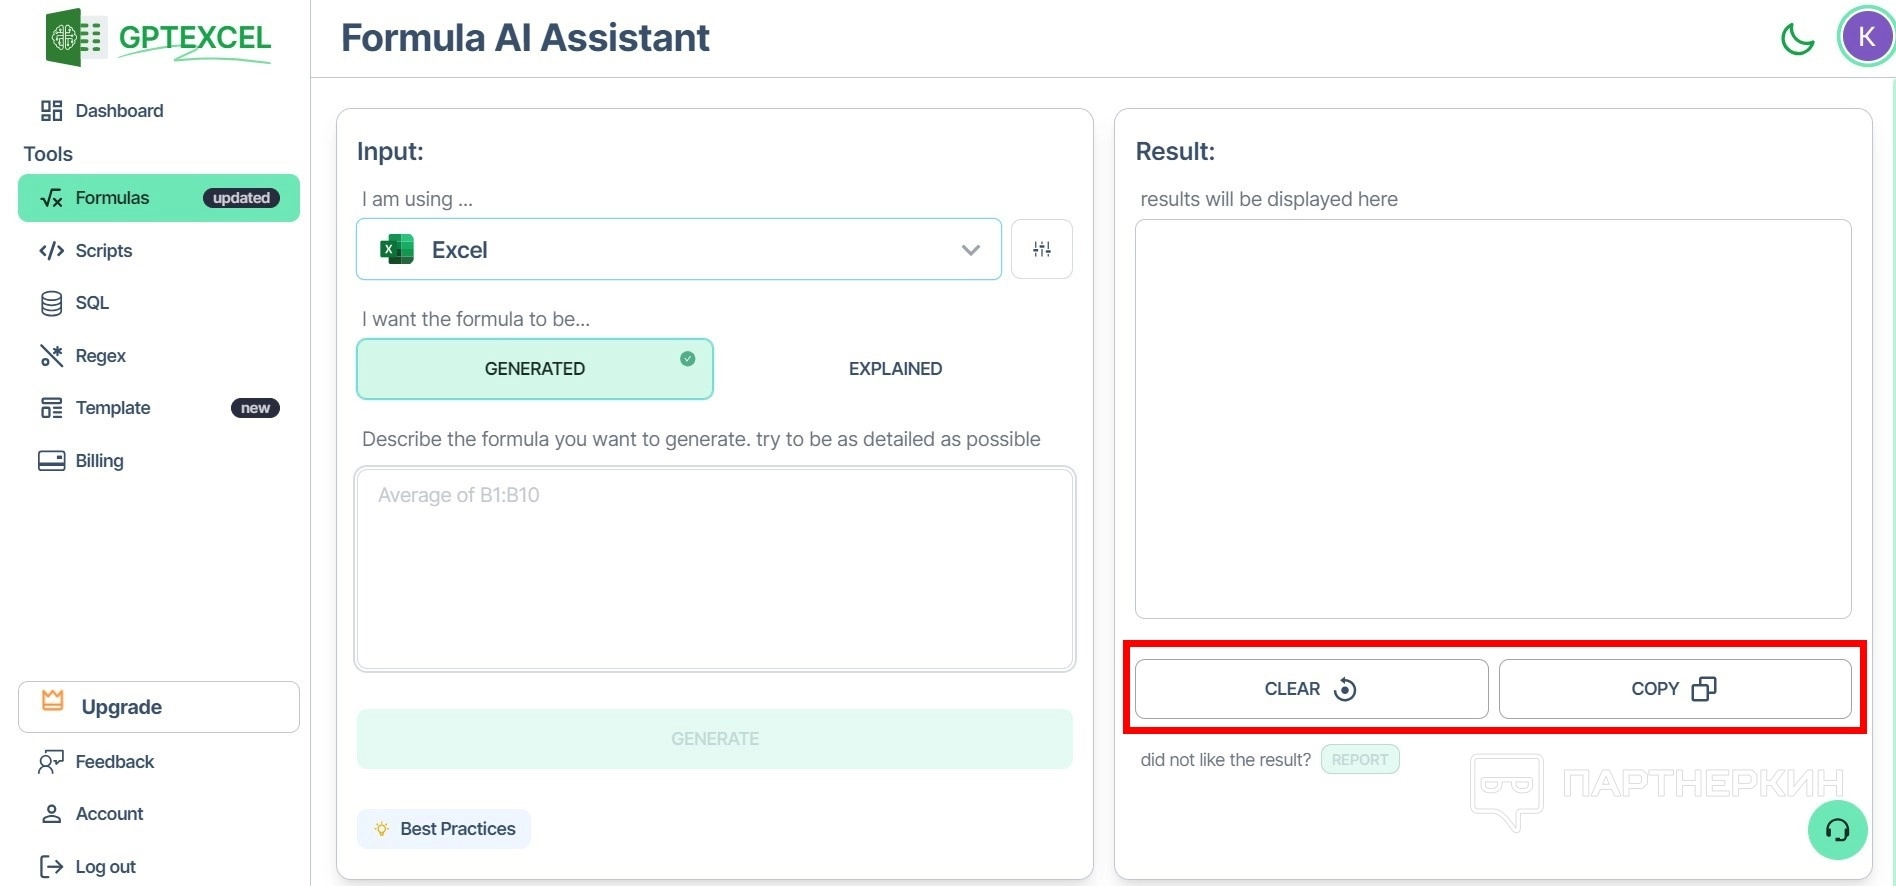
Task: Open the formula settings sliders icon
Action: point(1041,249)
